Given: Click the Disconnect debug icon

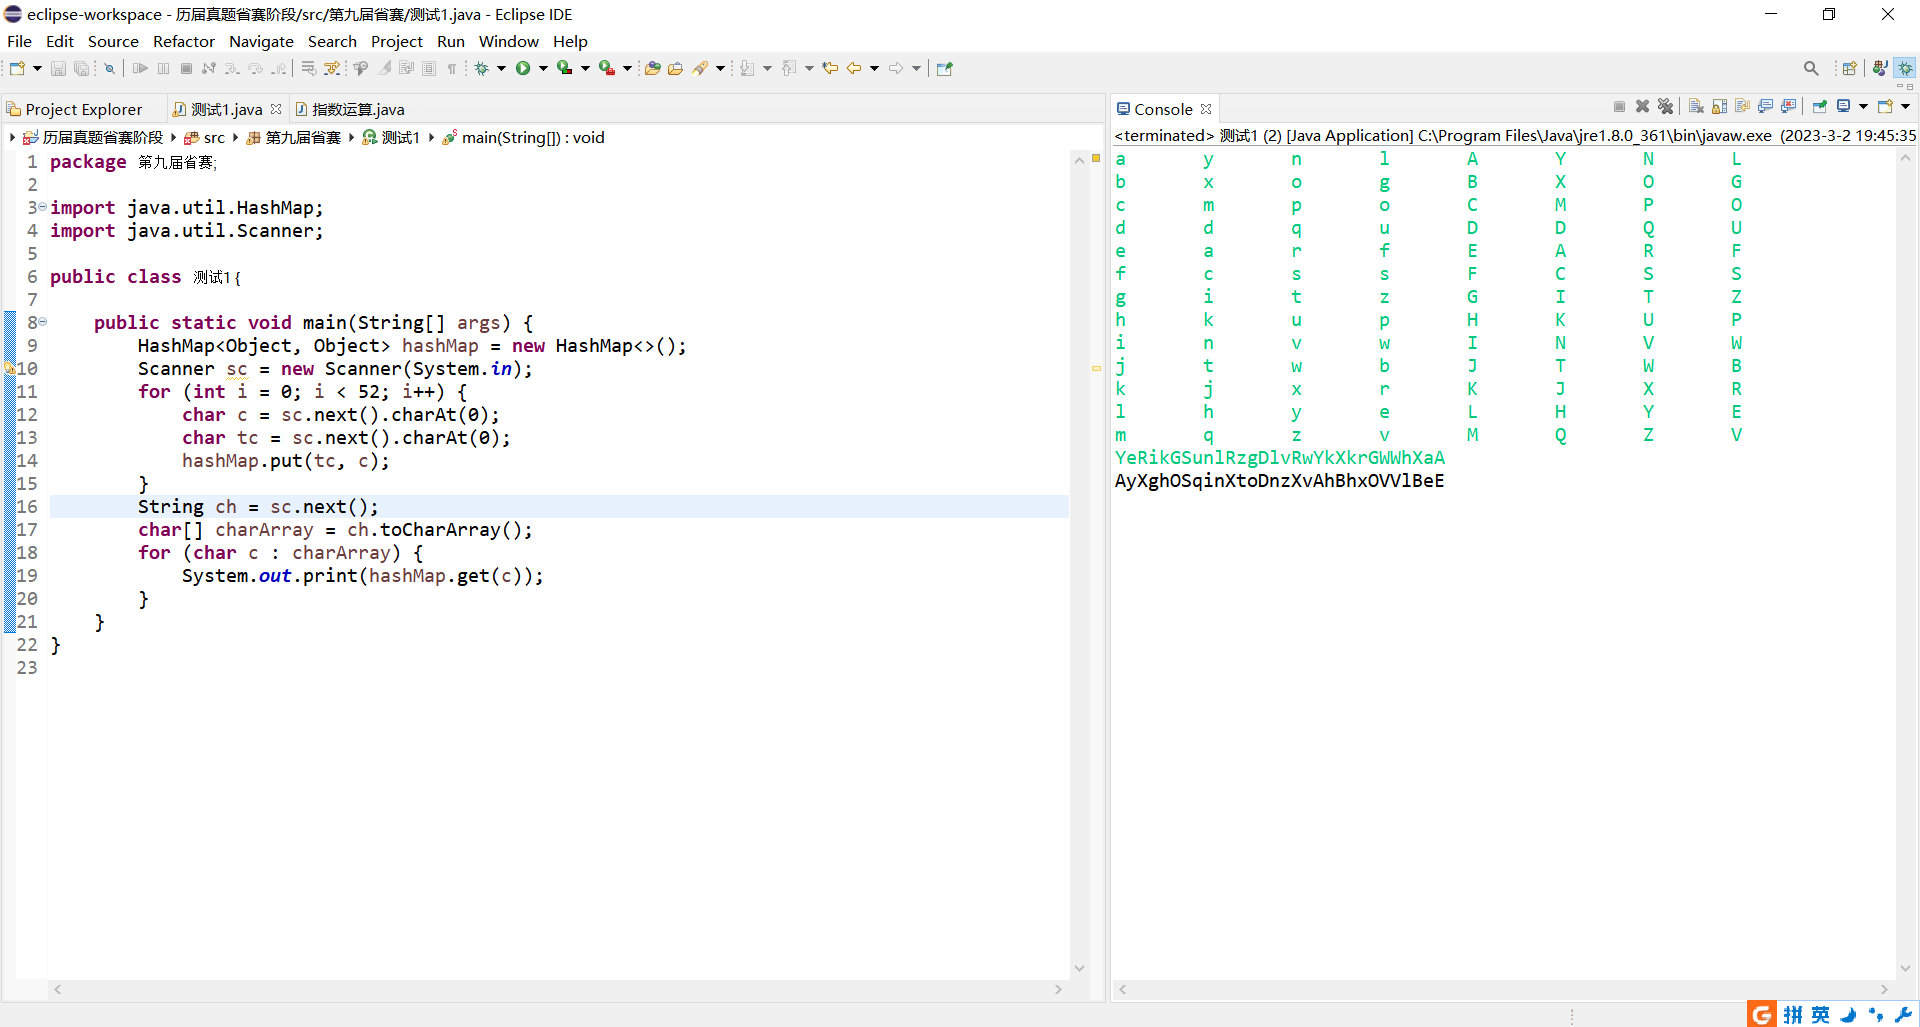Looking at the screenshot, I should click(208, 68).
